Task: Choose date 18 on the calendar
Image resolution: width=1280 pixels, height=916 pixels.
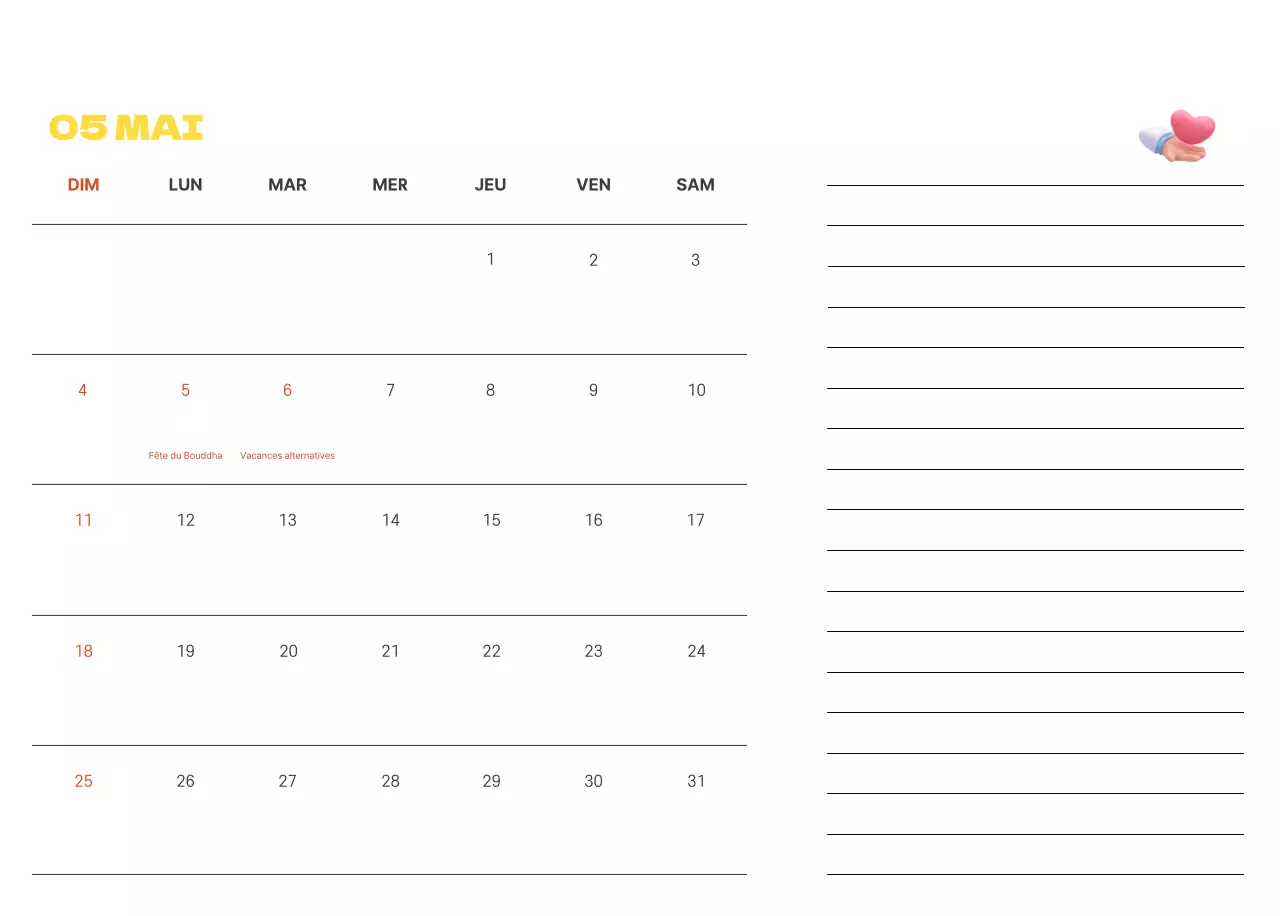Action: (83, 651)
